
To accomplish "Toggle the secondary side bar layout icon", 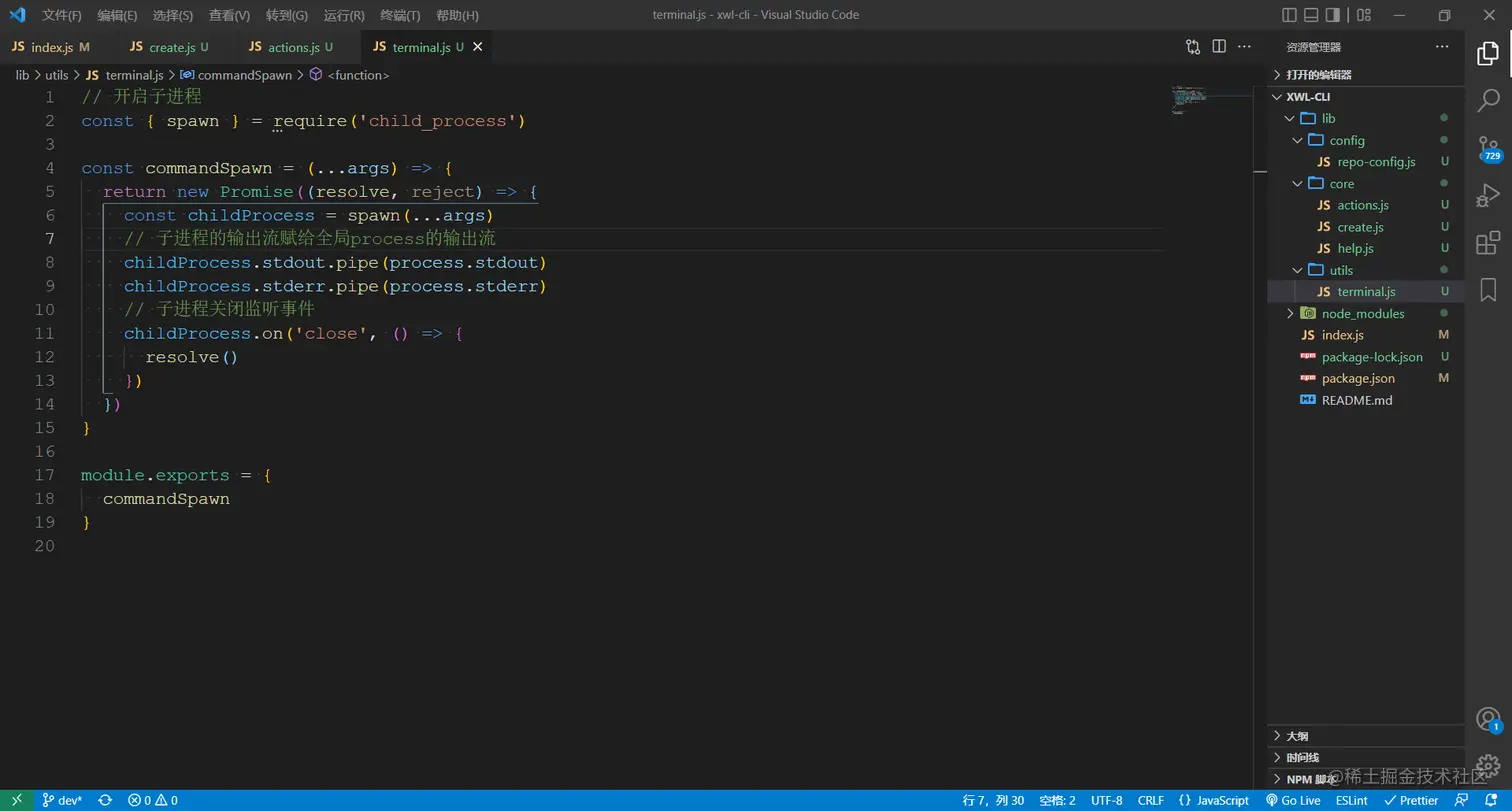I will tap(1333, 15).
